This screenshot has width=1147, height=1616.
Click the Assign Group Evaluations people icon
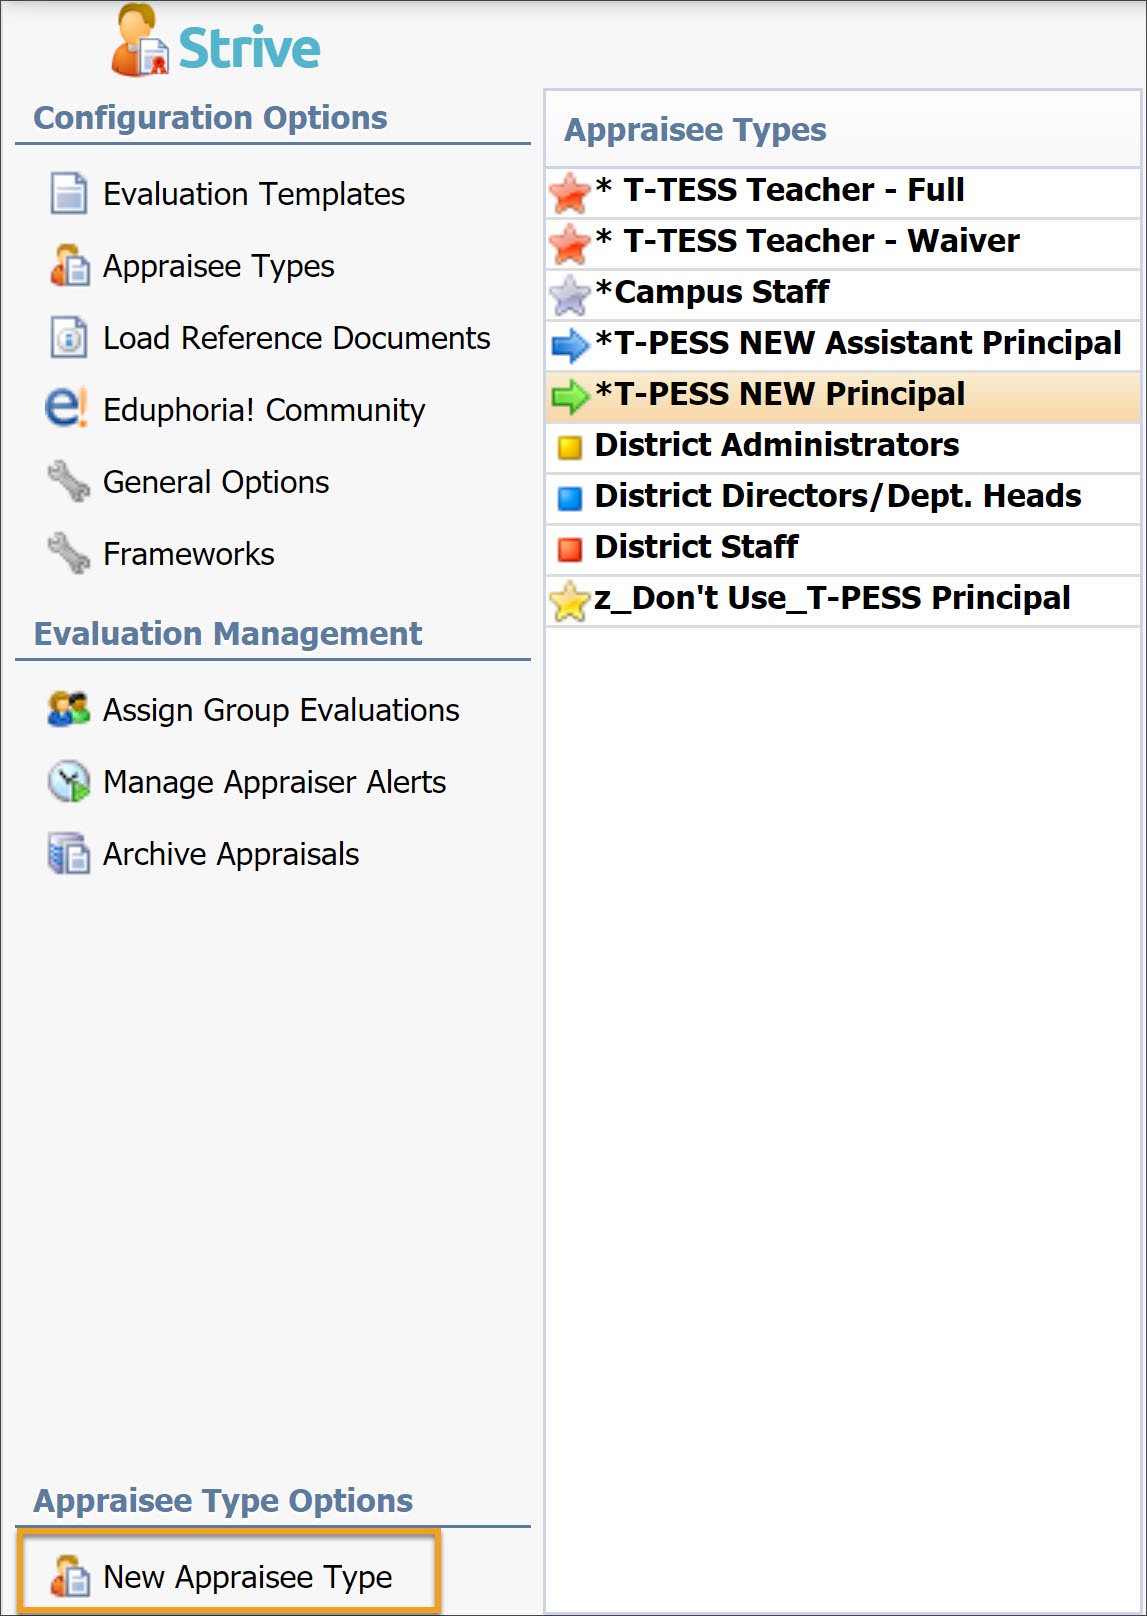68,709
